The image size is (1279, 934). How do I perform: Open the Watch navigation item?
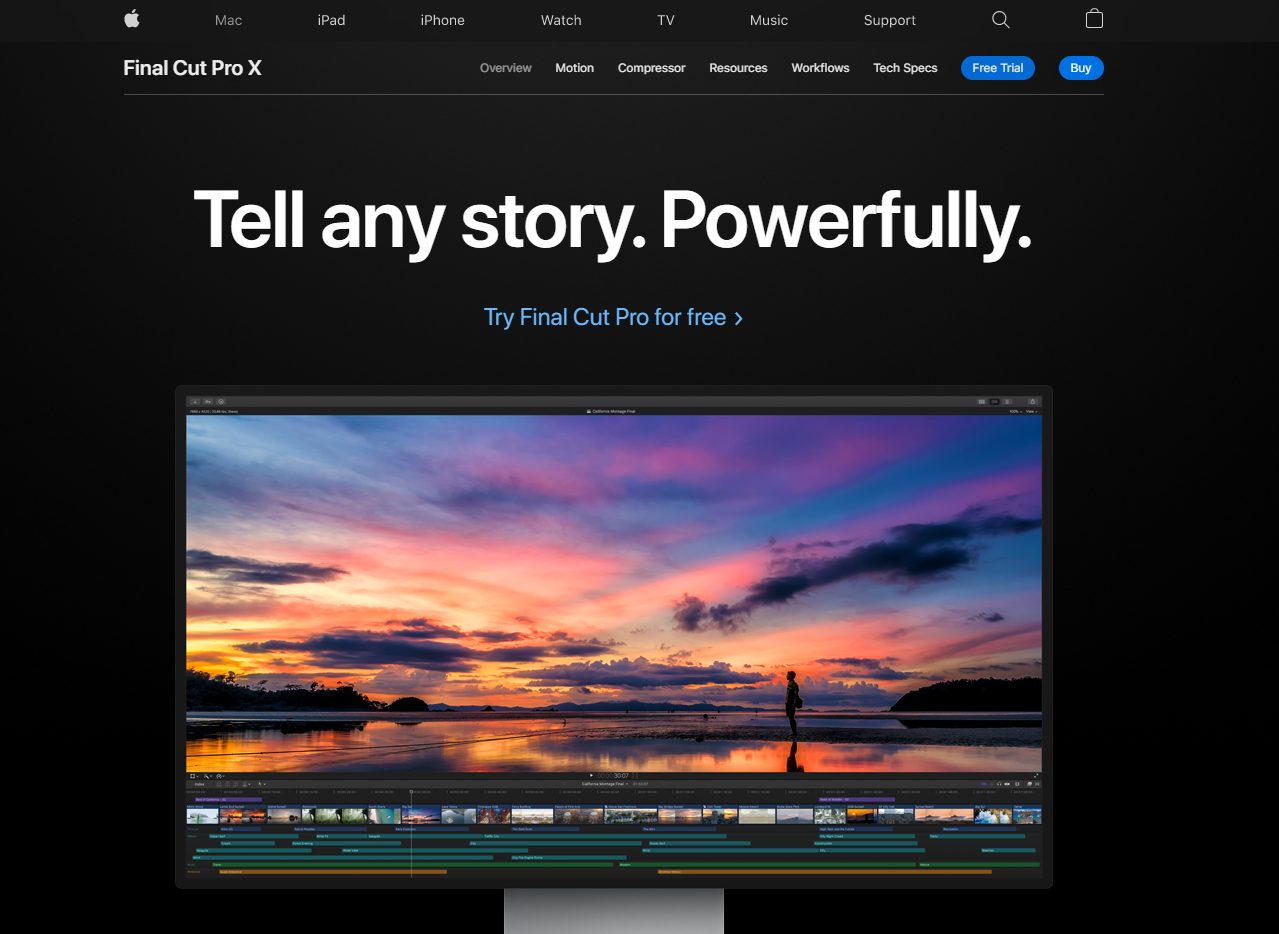pyautogui.click(x=561, y=20)
